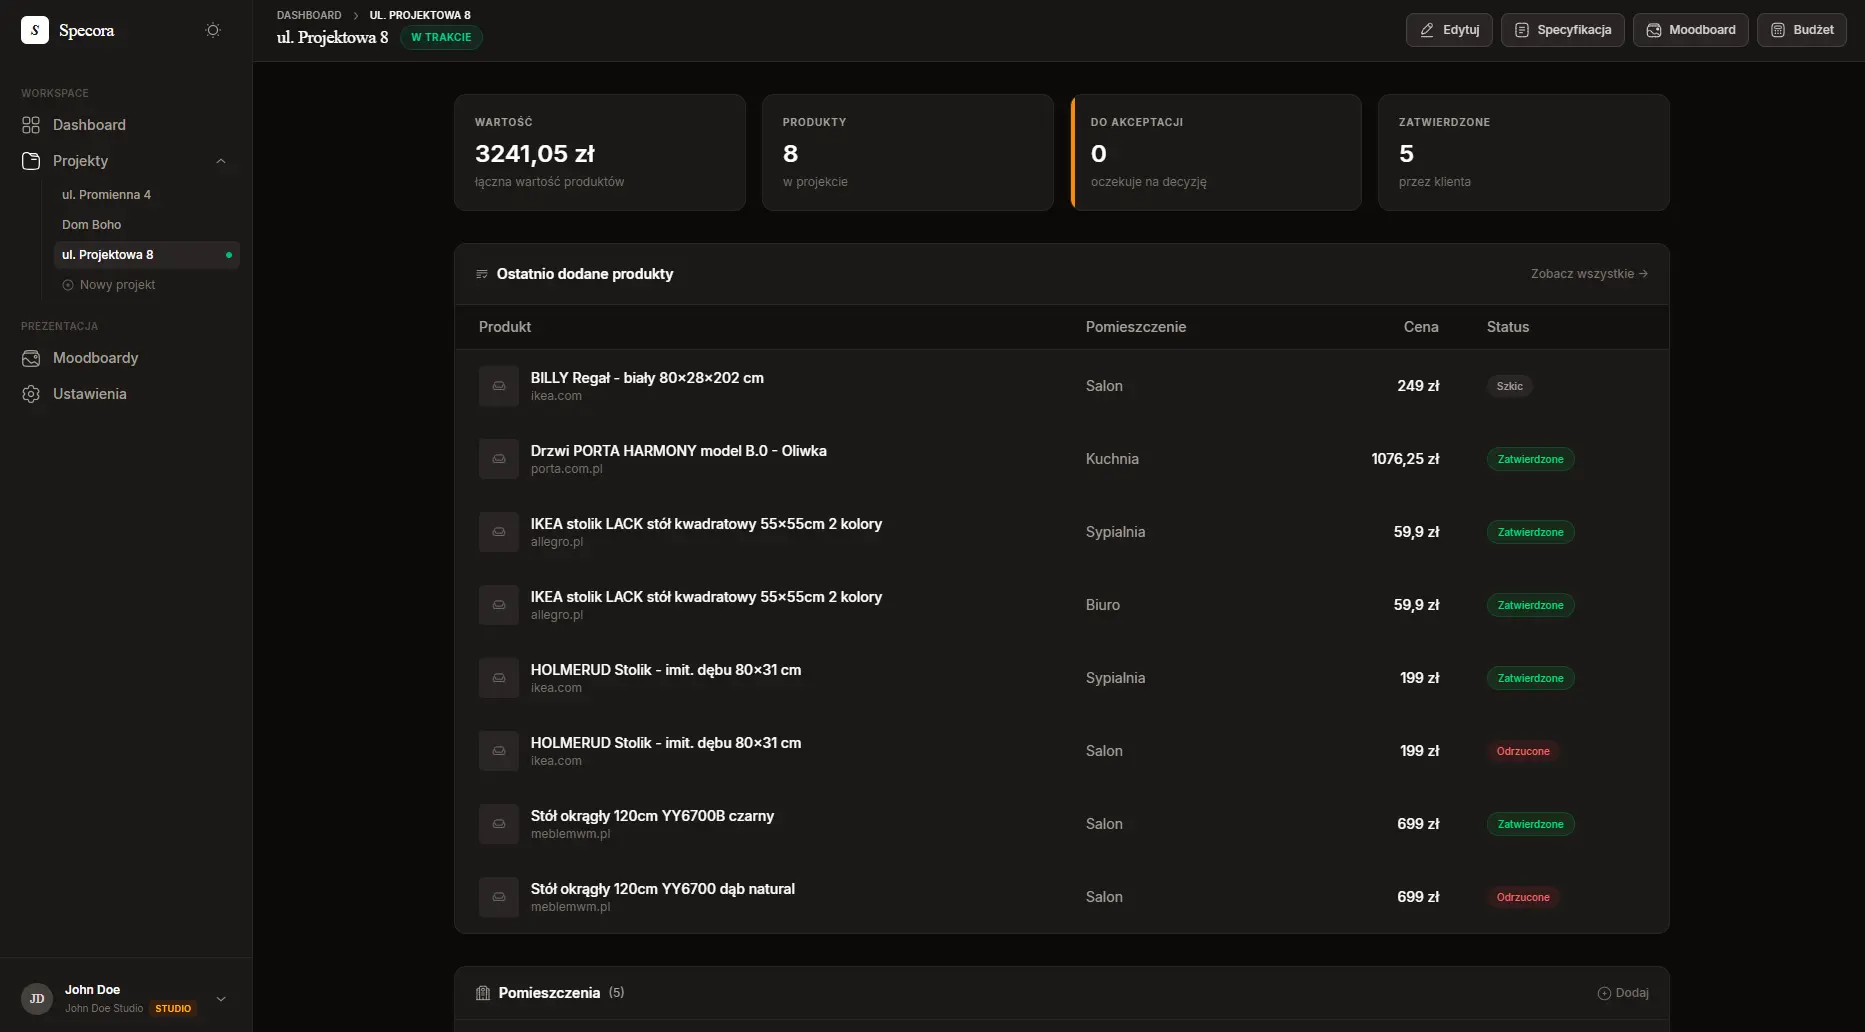Open the Budżet calculator button
The height and width of the screenshot is (1032, 1865).
tap(1801, 30)
